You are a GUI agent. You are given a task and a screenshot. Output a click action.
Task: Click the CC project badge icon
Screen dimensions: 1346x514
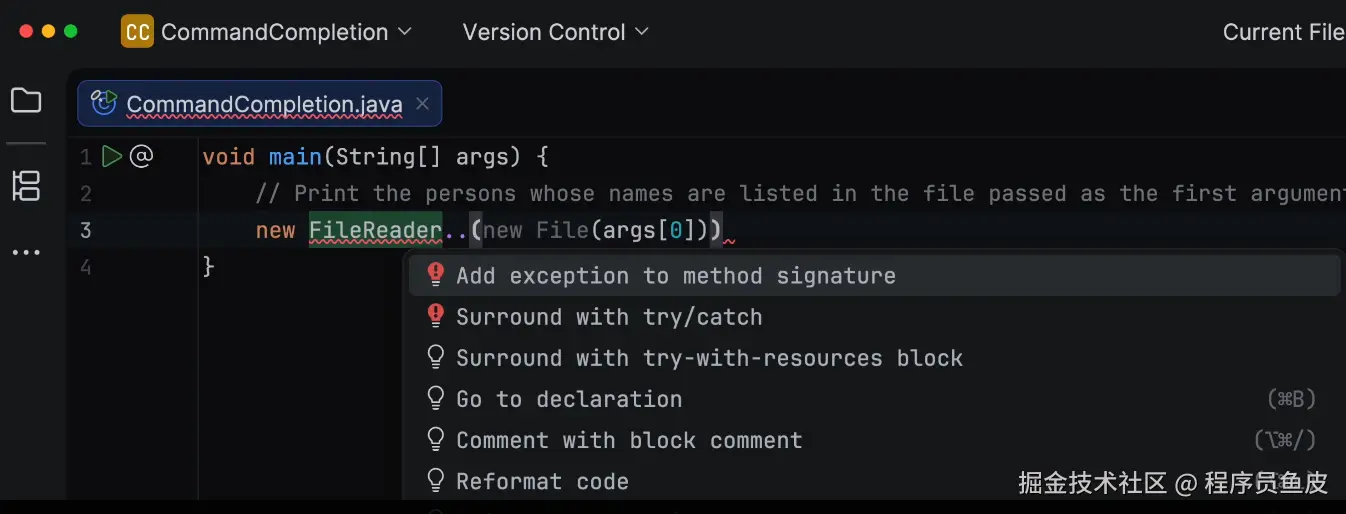(x=137, y=32)
